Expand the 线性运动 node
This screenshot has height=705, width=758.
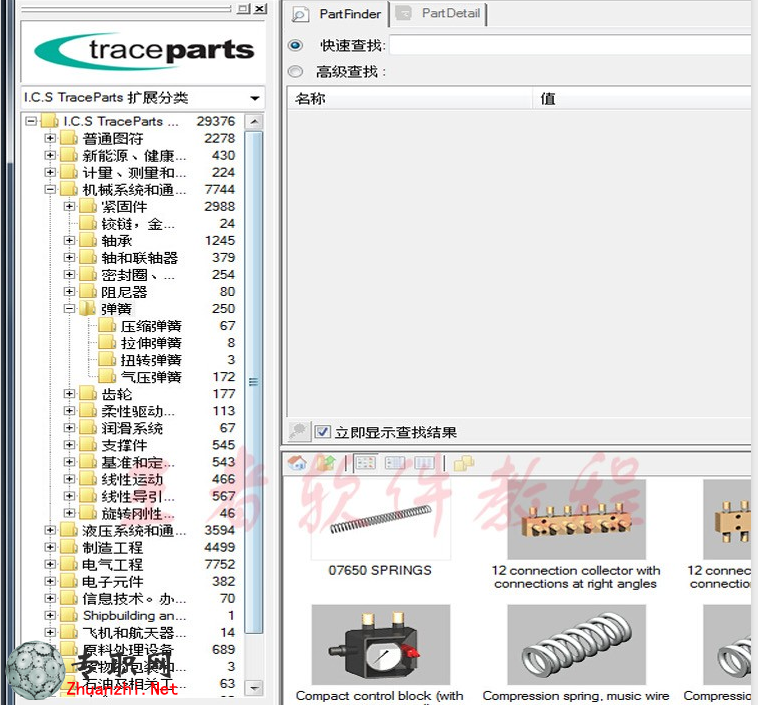pyautogui.click(x=69, y=479)
